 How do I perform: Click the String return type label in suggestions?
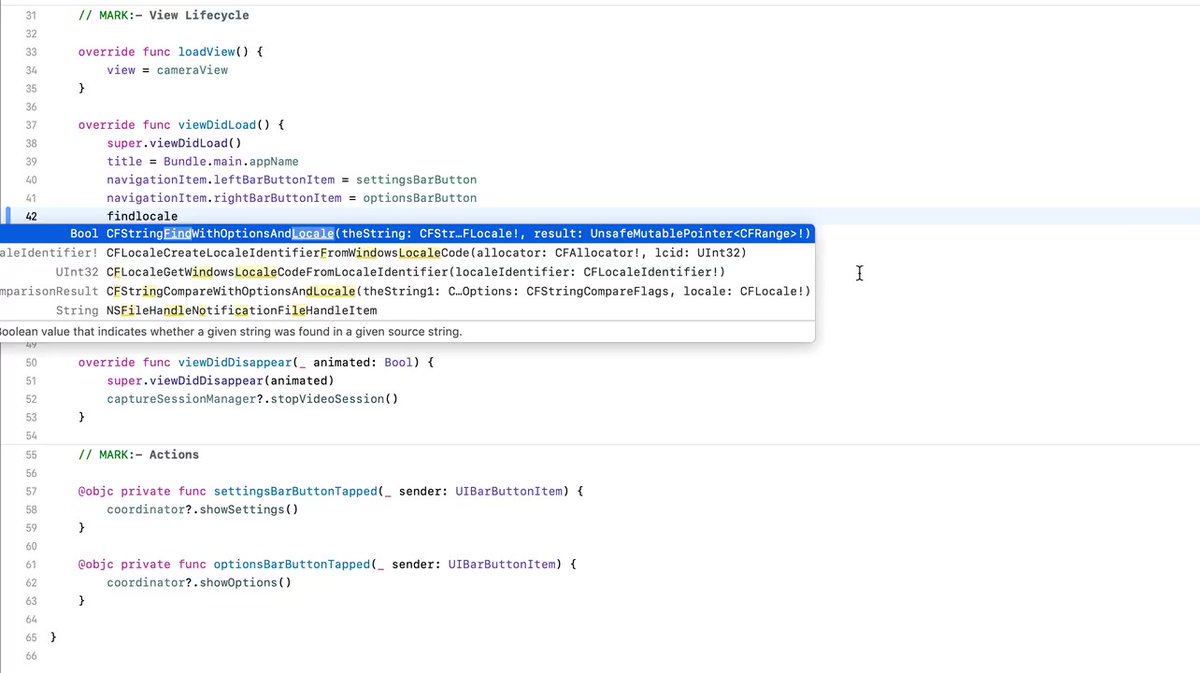point(77,311)
